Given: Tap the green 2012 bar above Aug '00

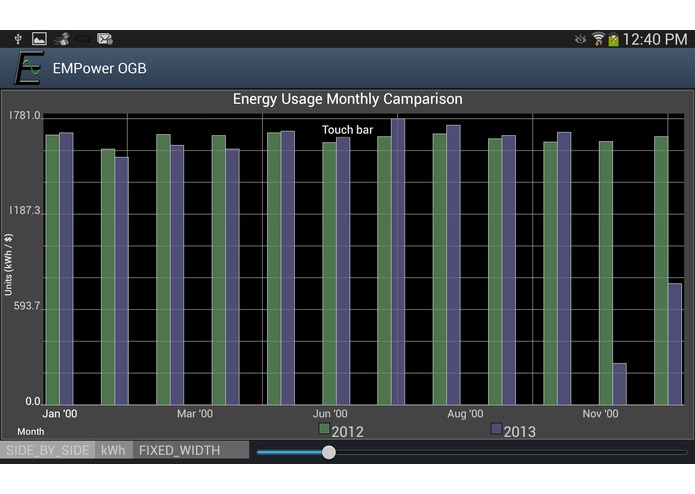Looking at the screenshot, I should coord(440,269).
